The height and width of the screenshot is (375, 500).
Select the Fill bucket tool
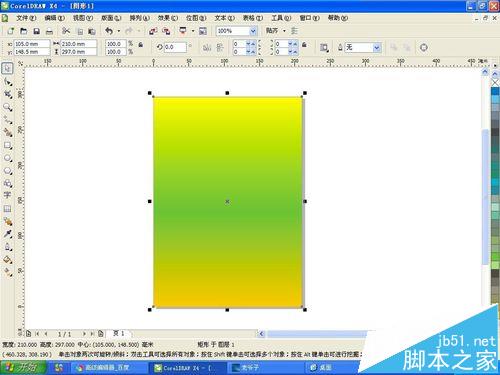click(8, 260)
